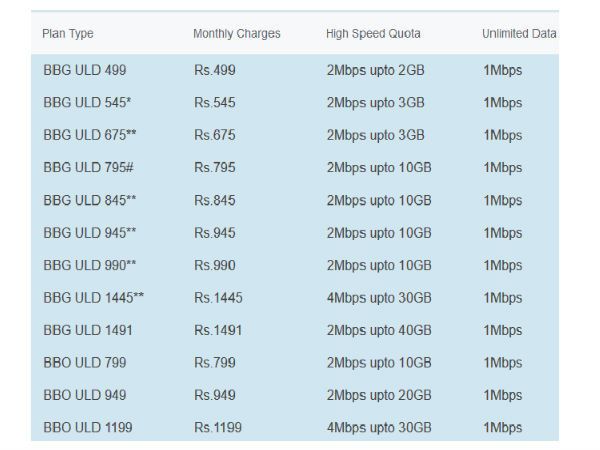Click the Rs.949 monthly charge cell
The height and width of the screenshot is (450, 600).
(215, 395)
